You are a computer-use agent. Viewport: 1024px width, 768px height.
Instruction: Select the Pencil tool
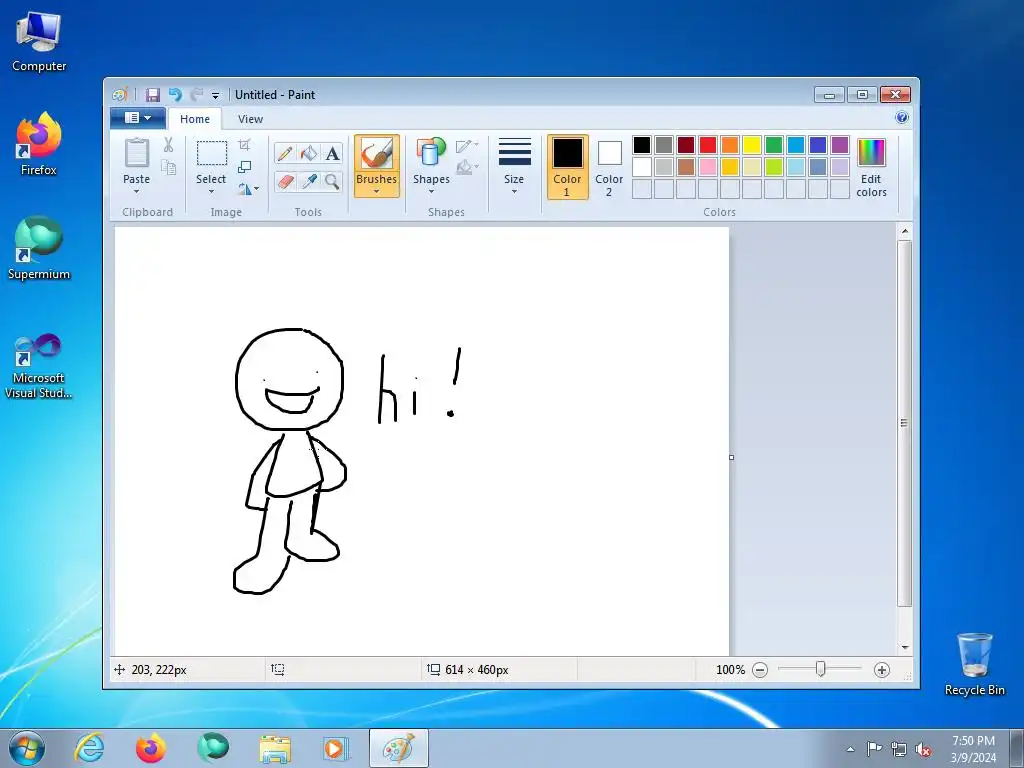(285, 153)
